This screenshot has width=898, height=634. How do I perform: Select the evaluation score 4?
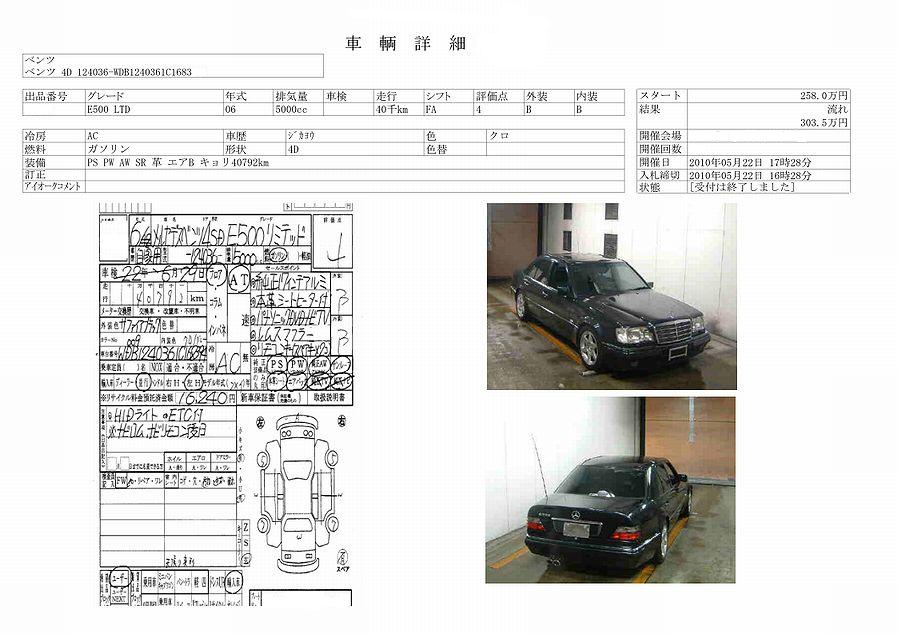tap(479, 109)
